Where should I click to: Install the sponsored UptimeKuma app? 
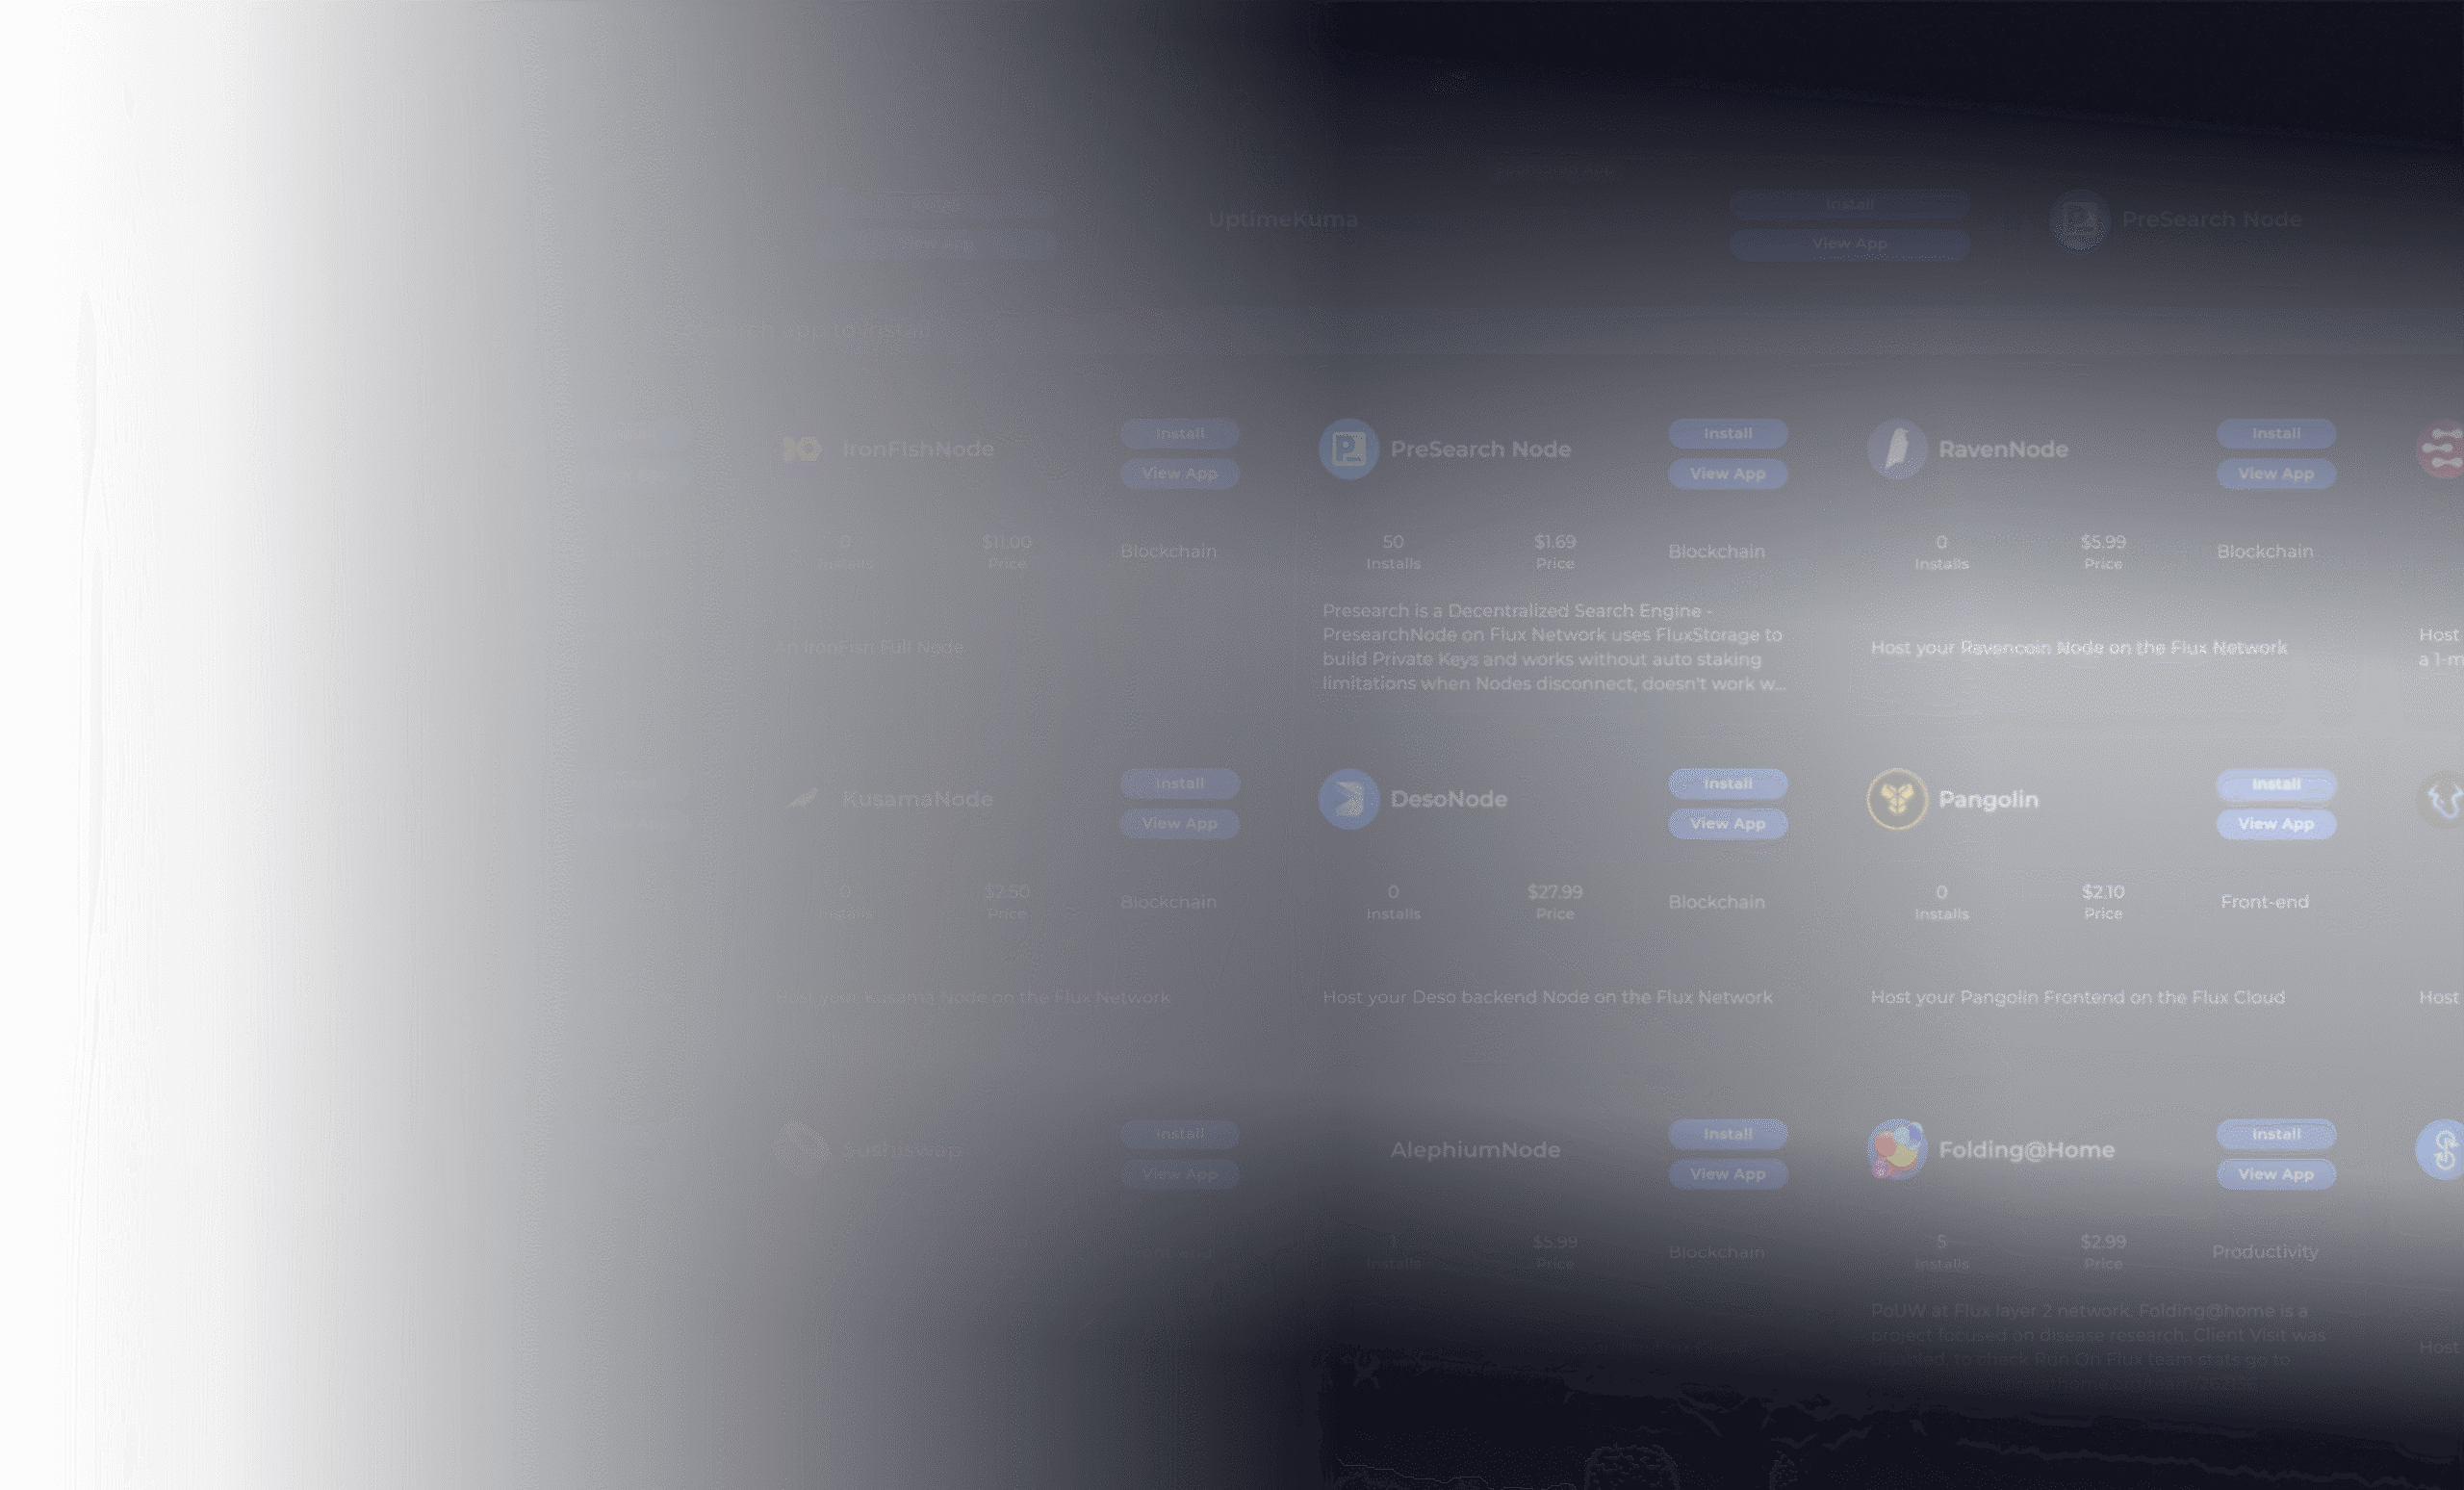point(1849,204)
